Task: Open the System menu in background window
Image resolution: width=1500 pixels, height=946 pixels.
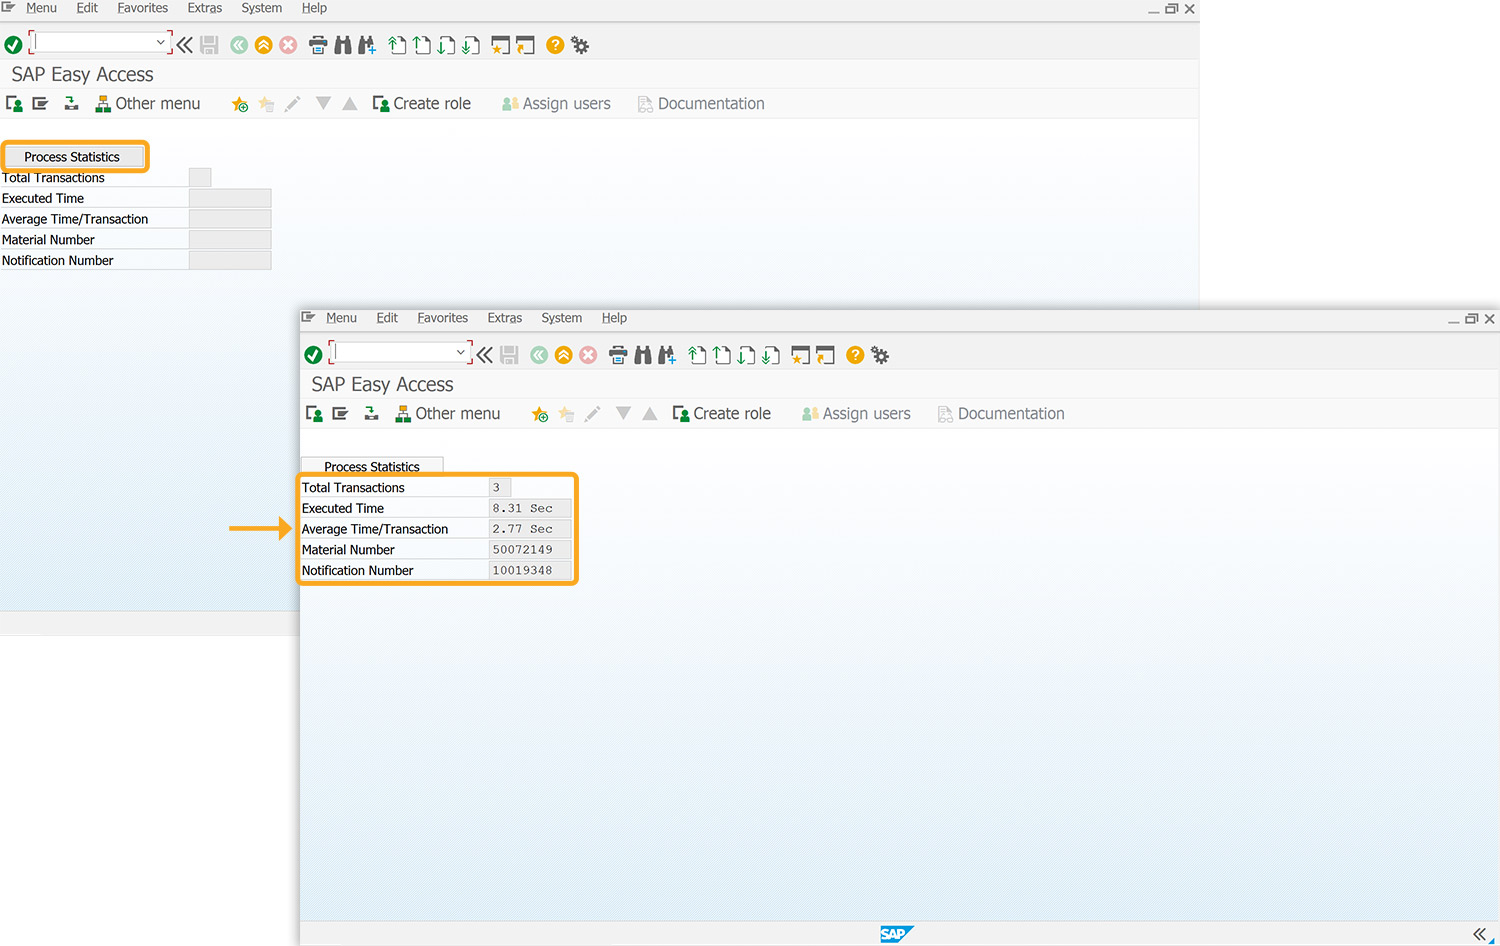Action: tap(261, 8)
